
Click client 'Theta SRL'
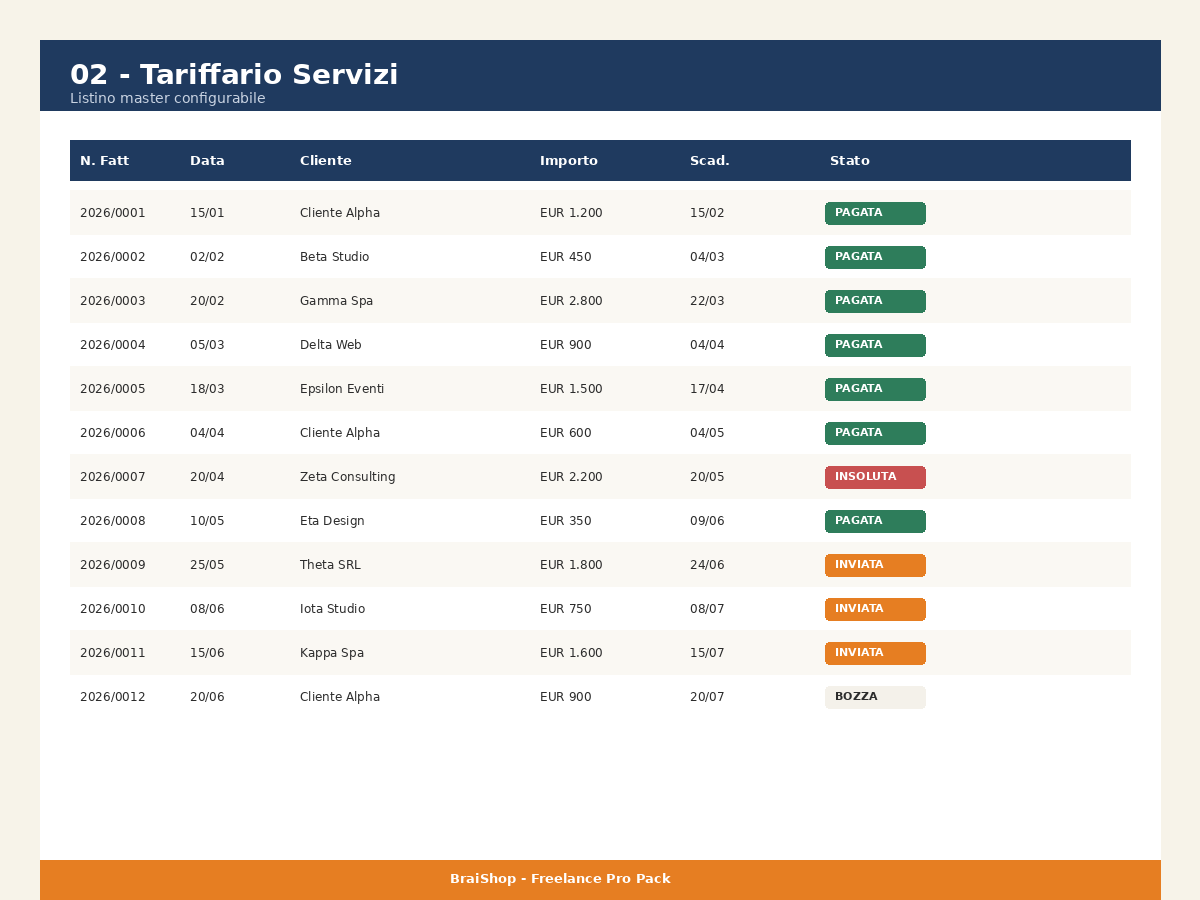[x=330, y=565]
